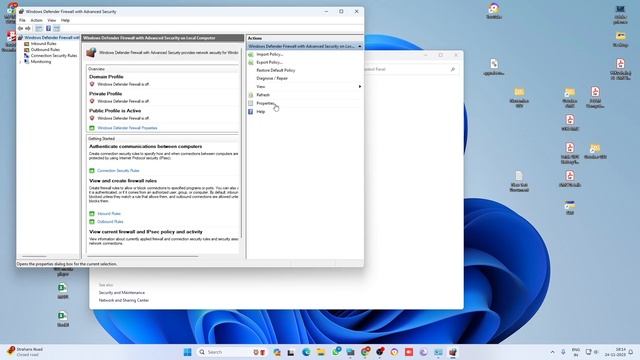Click the microphone icon in the system tray
The image size is (640, 360).
point(563,352)
